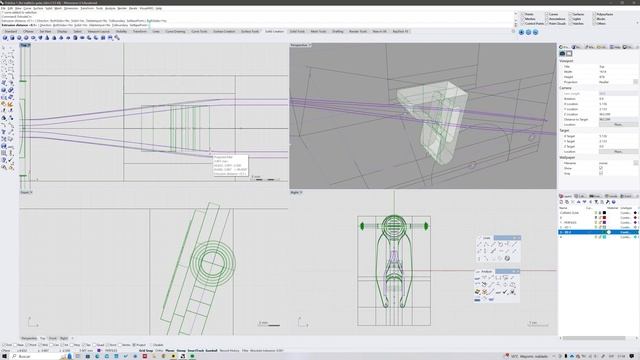The width and height of the screenshot is (640, 360).
Task: Toggle the Polysurfaces selection filter
Action: (595, 14)
